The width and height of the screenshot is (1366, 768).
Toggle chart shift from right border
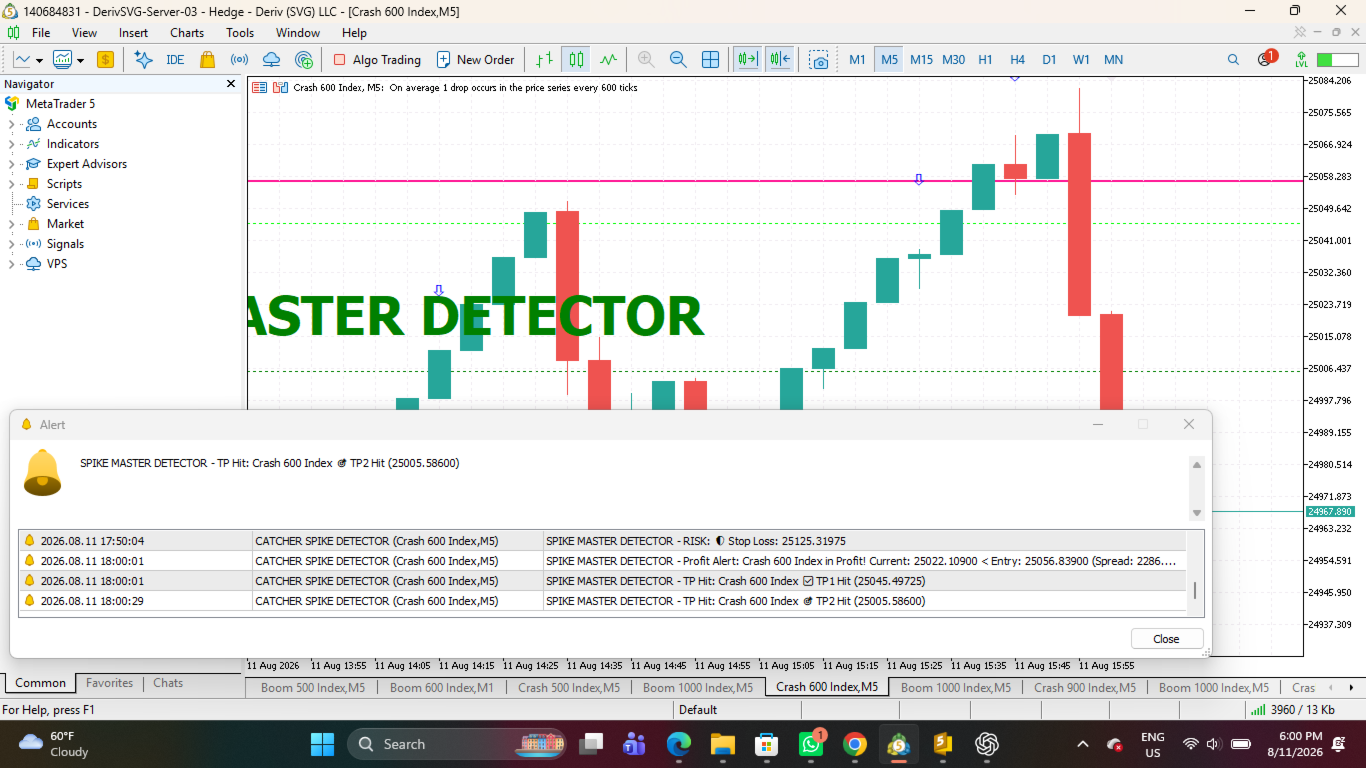[x=780, y=60]
